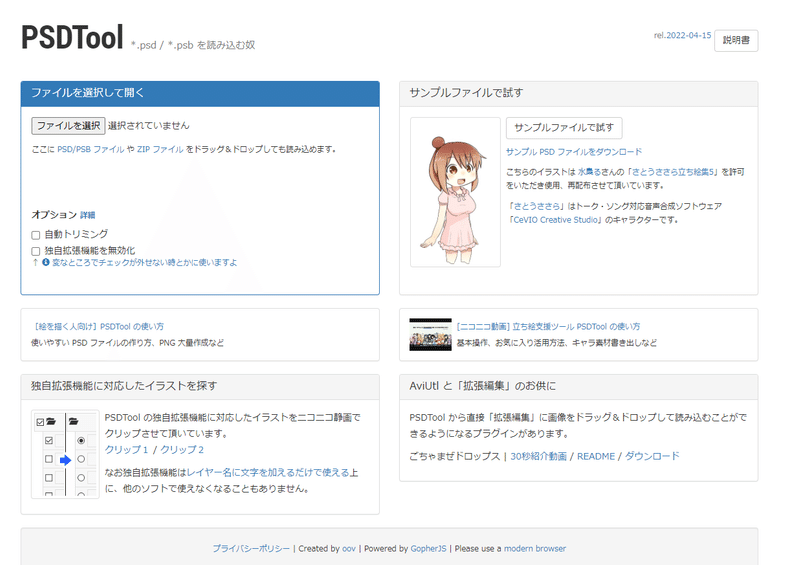Viewport: 800px width, 565px height.
Task: Click the ごちゃまぜドロップス text
Action: click(x=455, y=456)
